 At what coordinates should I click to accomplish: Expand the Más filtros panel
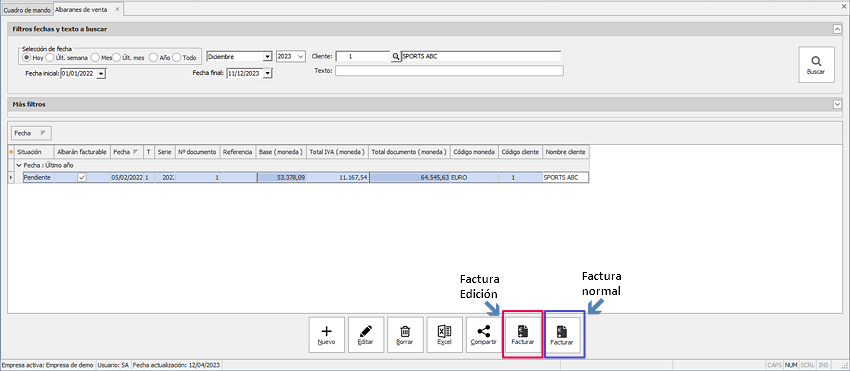[837, 104]
